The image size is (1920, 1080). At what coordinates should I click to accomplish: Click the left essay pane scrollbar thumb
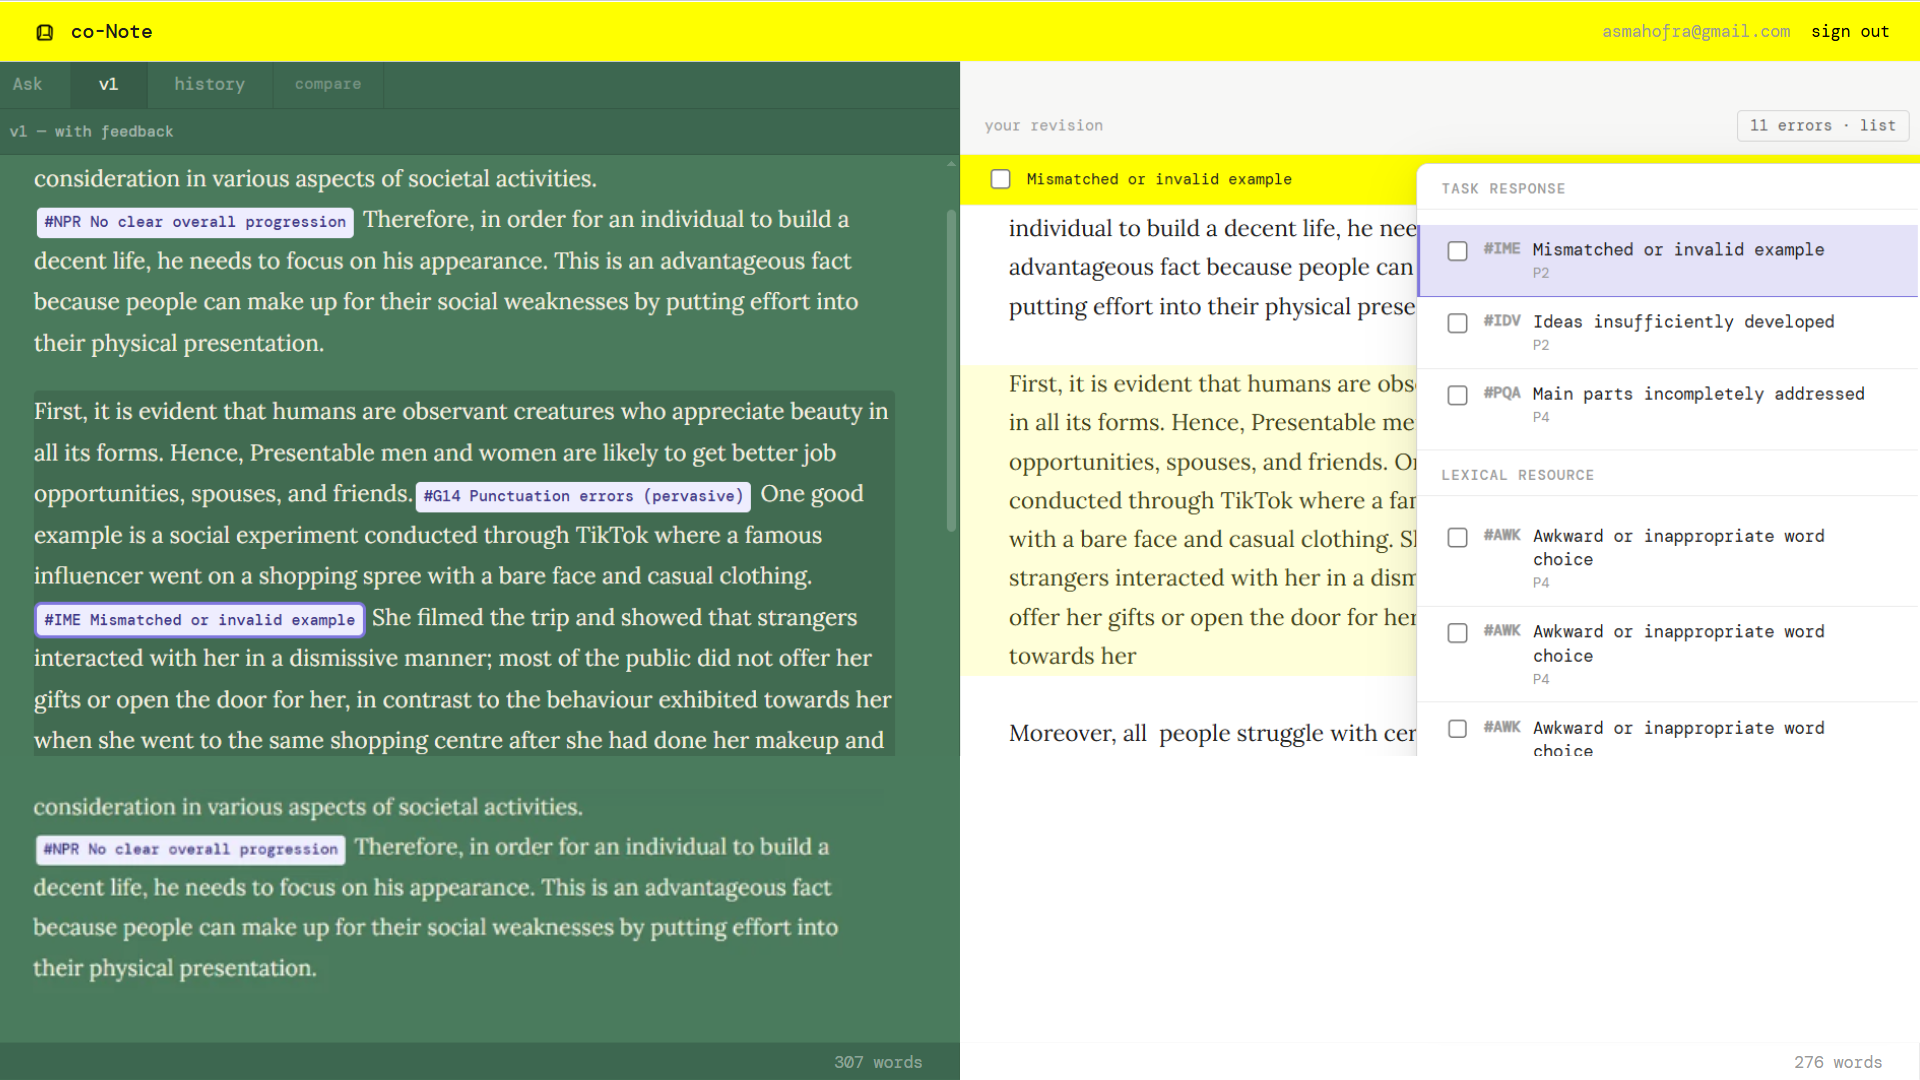pyautogui.click(x=951, y=370)
